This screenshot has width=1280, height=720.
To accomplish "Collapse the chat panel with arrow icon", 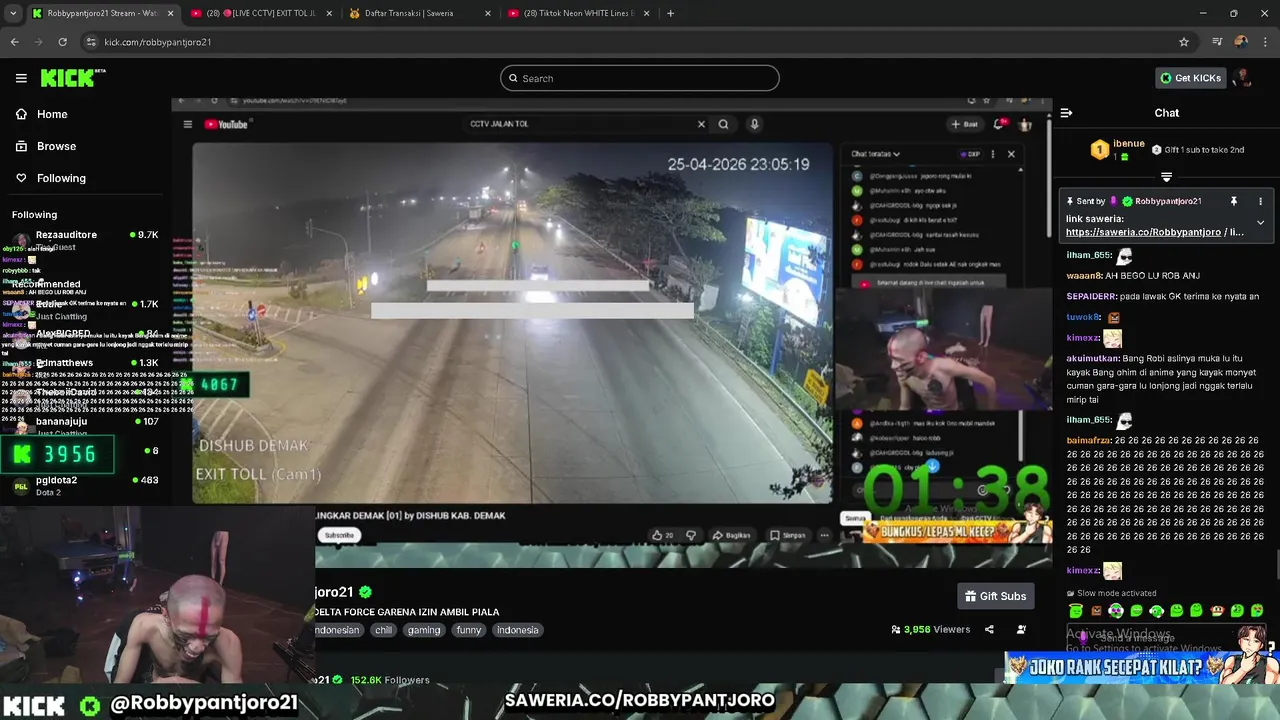I will (x=1066, y=113).
